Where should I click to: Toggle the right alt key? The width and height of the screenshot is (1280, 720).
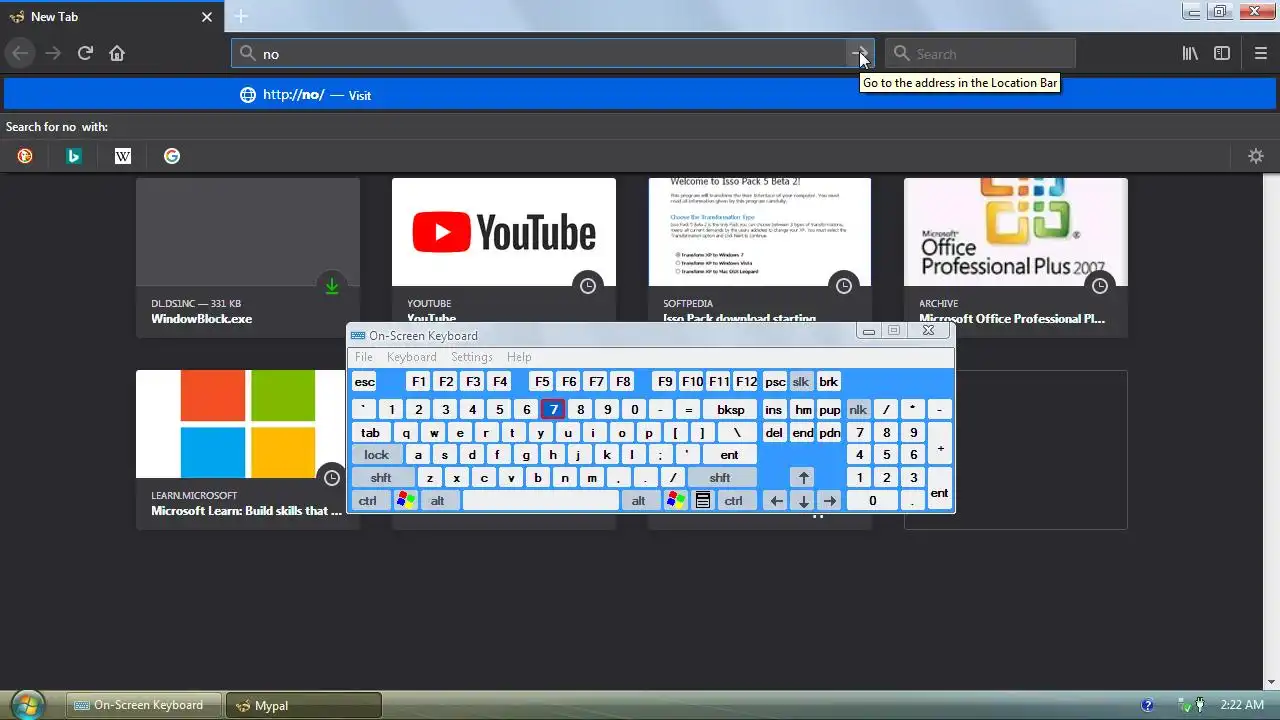coord(639,501)
